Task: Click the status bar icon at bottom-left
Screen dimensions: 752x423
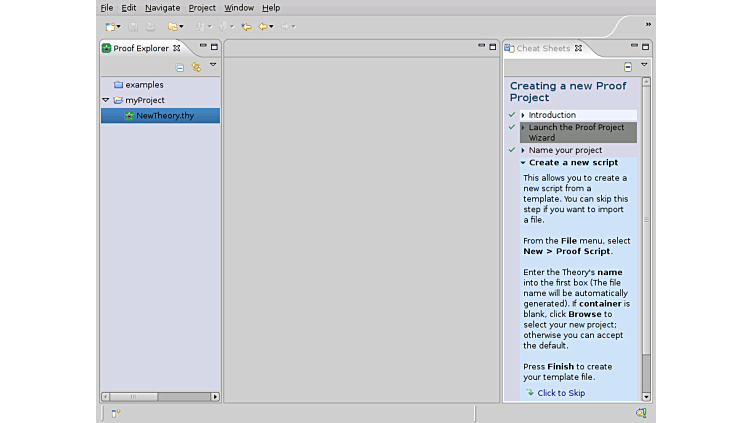Action: pyautogui.click(x=116, y=412)
